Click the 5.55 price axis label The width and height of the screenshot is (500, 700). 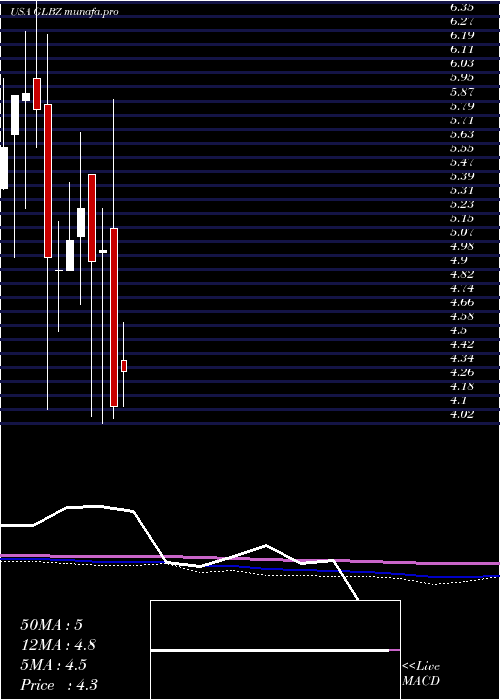point(462,148)
